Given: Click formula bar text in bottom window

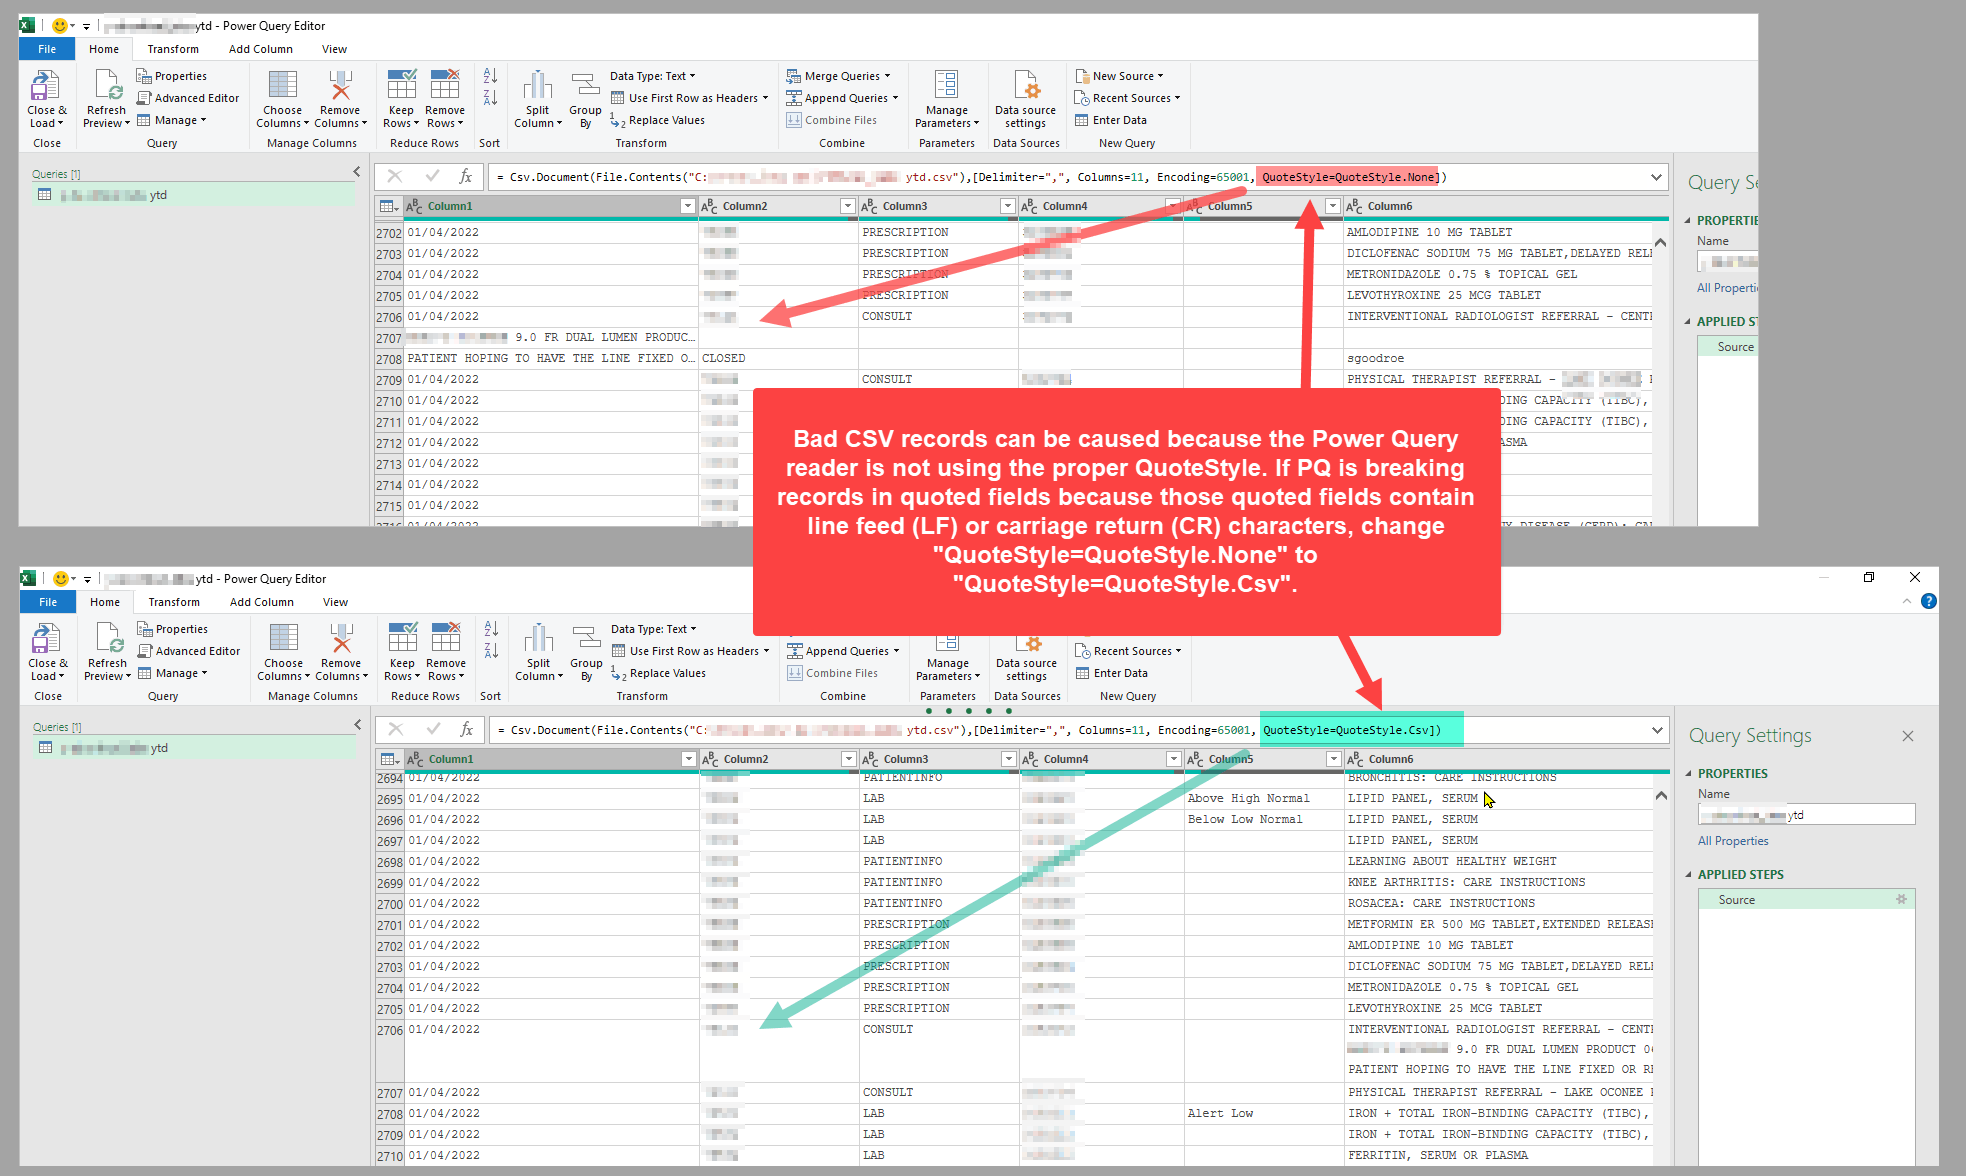Looking at the screenshot, I should 971,730.
